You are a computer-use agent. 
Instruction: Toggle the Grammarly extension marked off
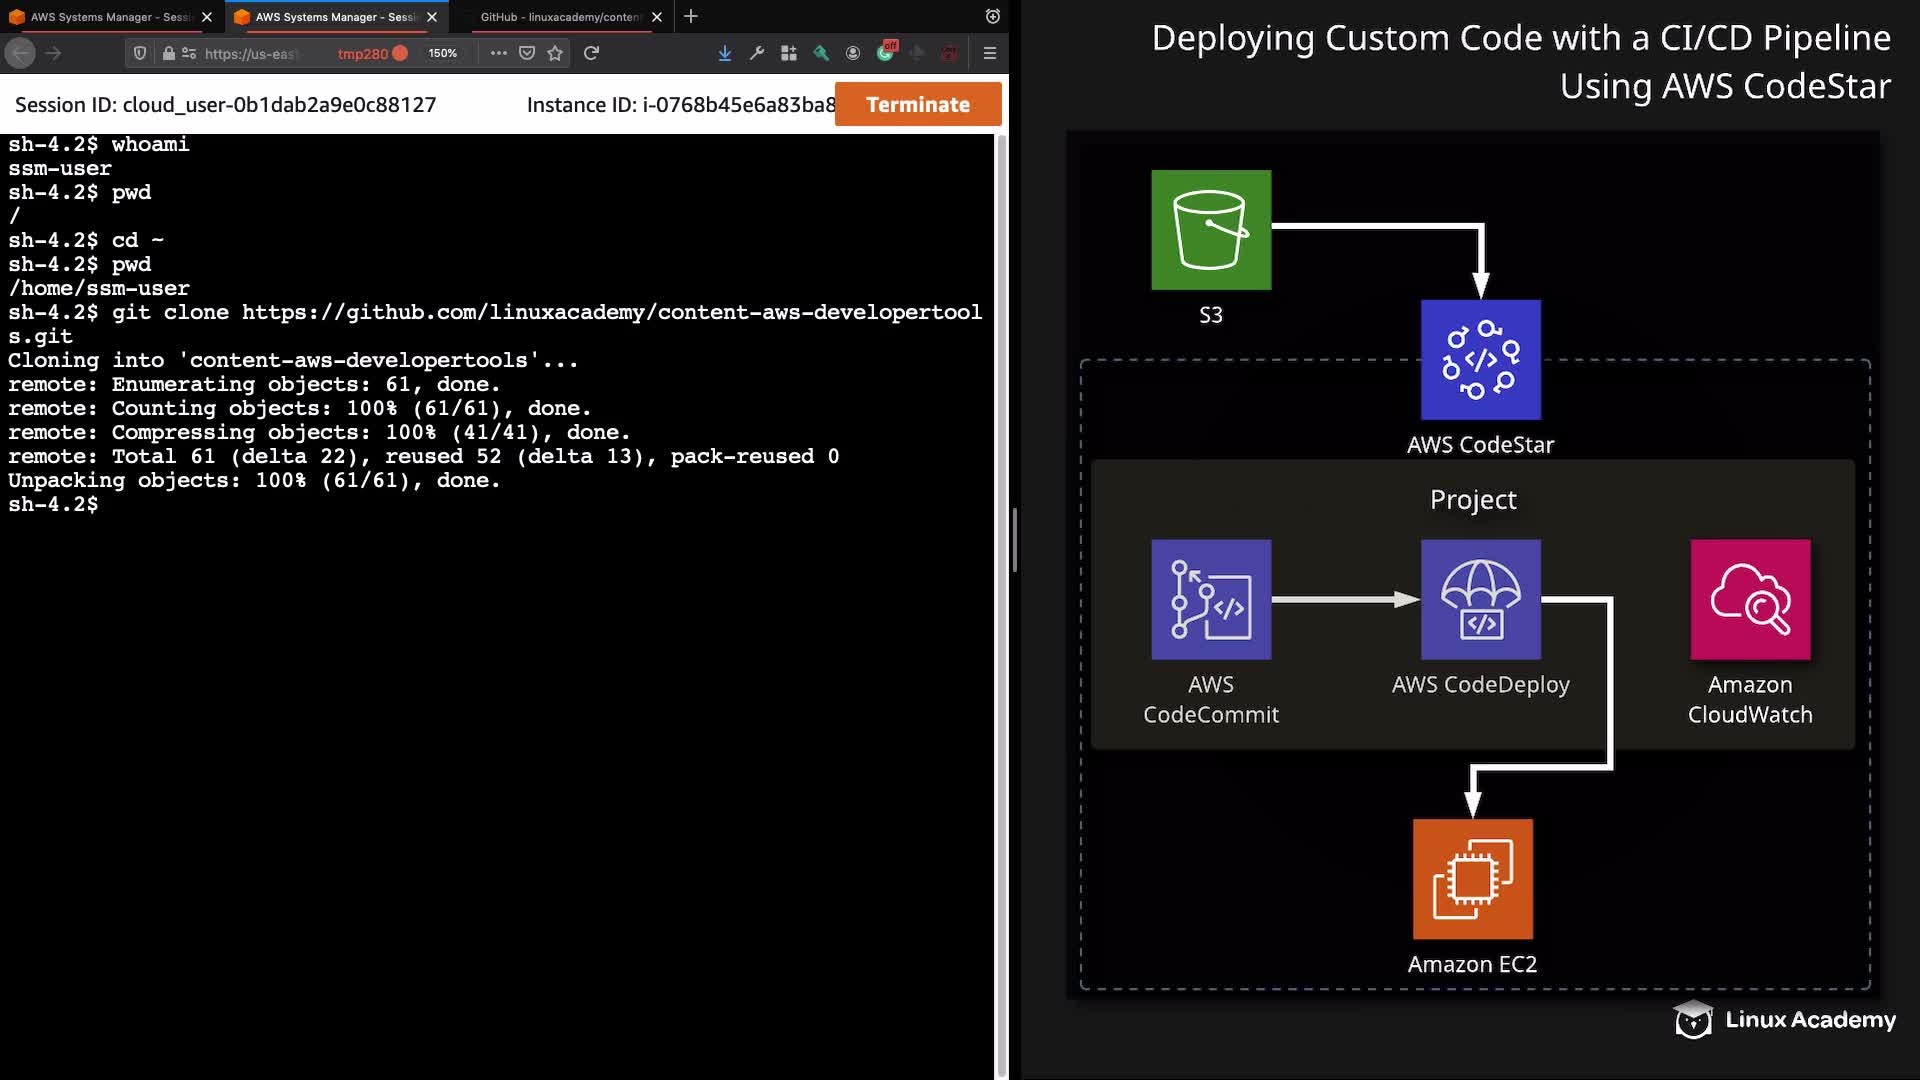click(x=886, y=52)
